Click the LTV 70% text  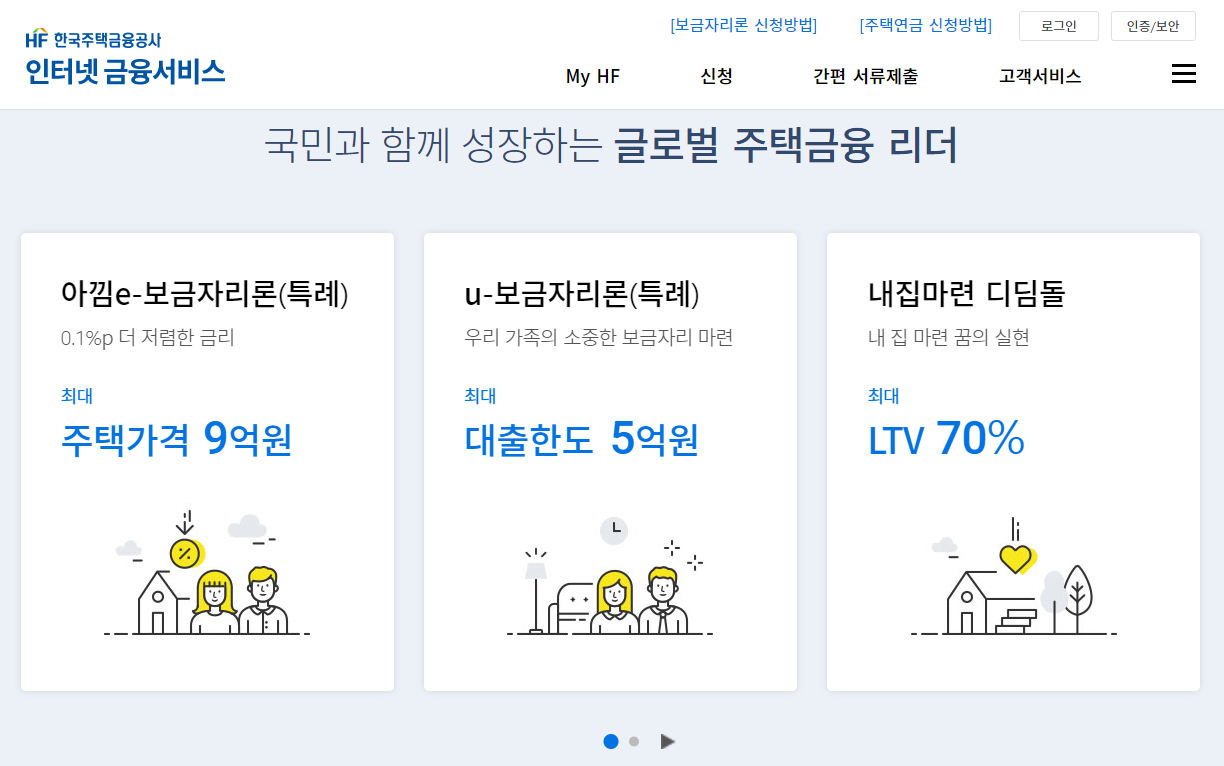(x=946, y=438)
